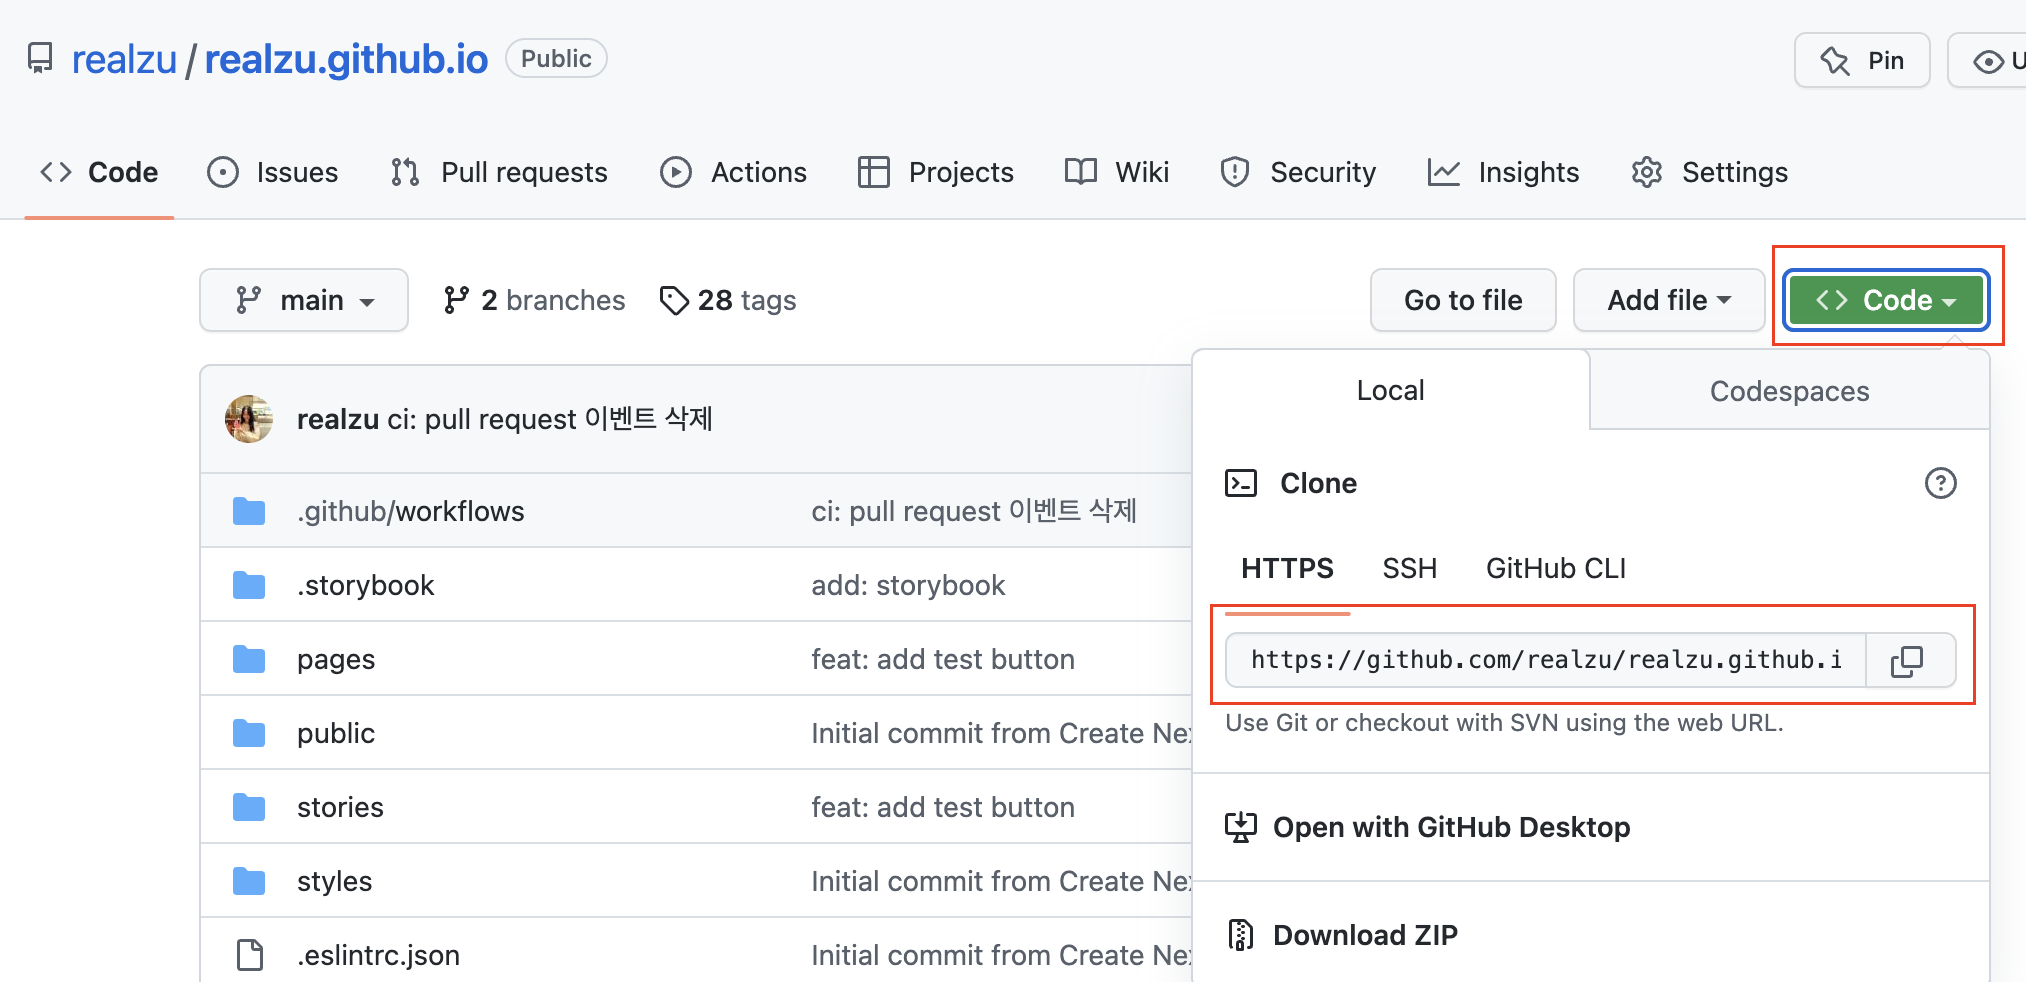Image resolution: width=2026 pixels, height=982 pixels.
Task: Select the HTTPS clone option
Action: 1287,568
